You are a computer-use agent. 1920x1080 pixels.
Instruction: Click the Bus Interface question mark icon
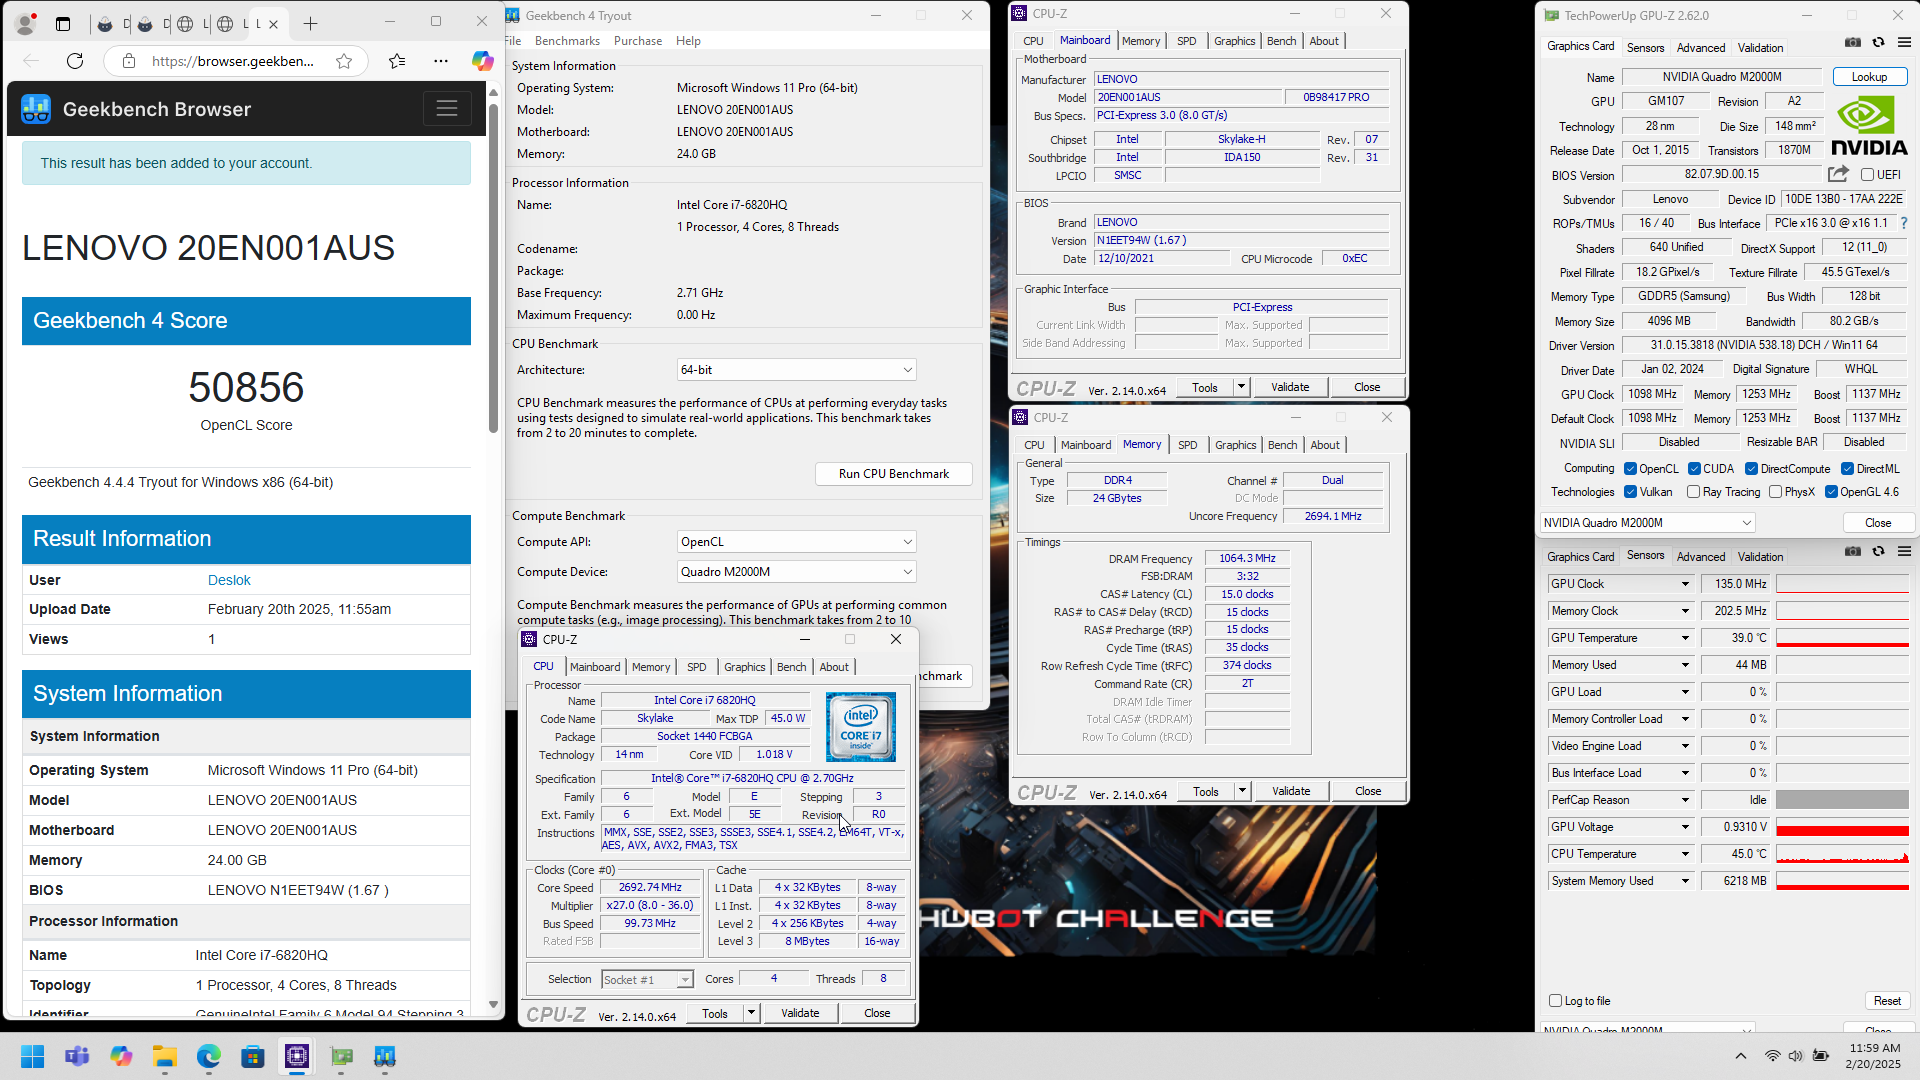[x=1903, y=223]
